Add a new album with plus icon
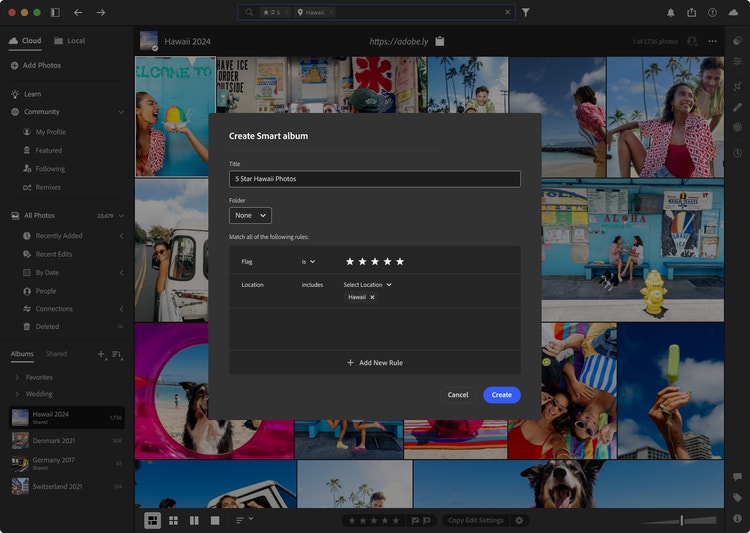The width and height of the screenshot is (750, 533). (101, 354)
